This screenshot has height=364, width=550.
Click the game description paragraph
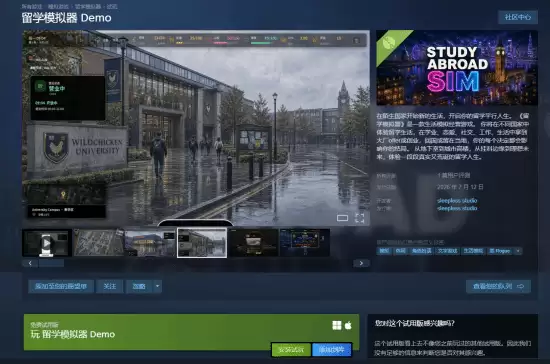click(x=452, y=136)
